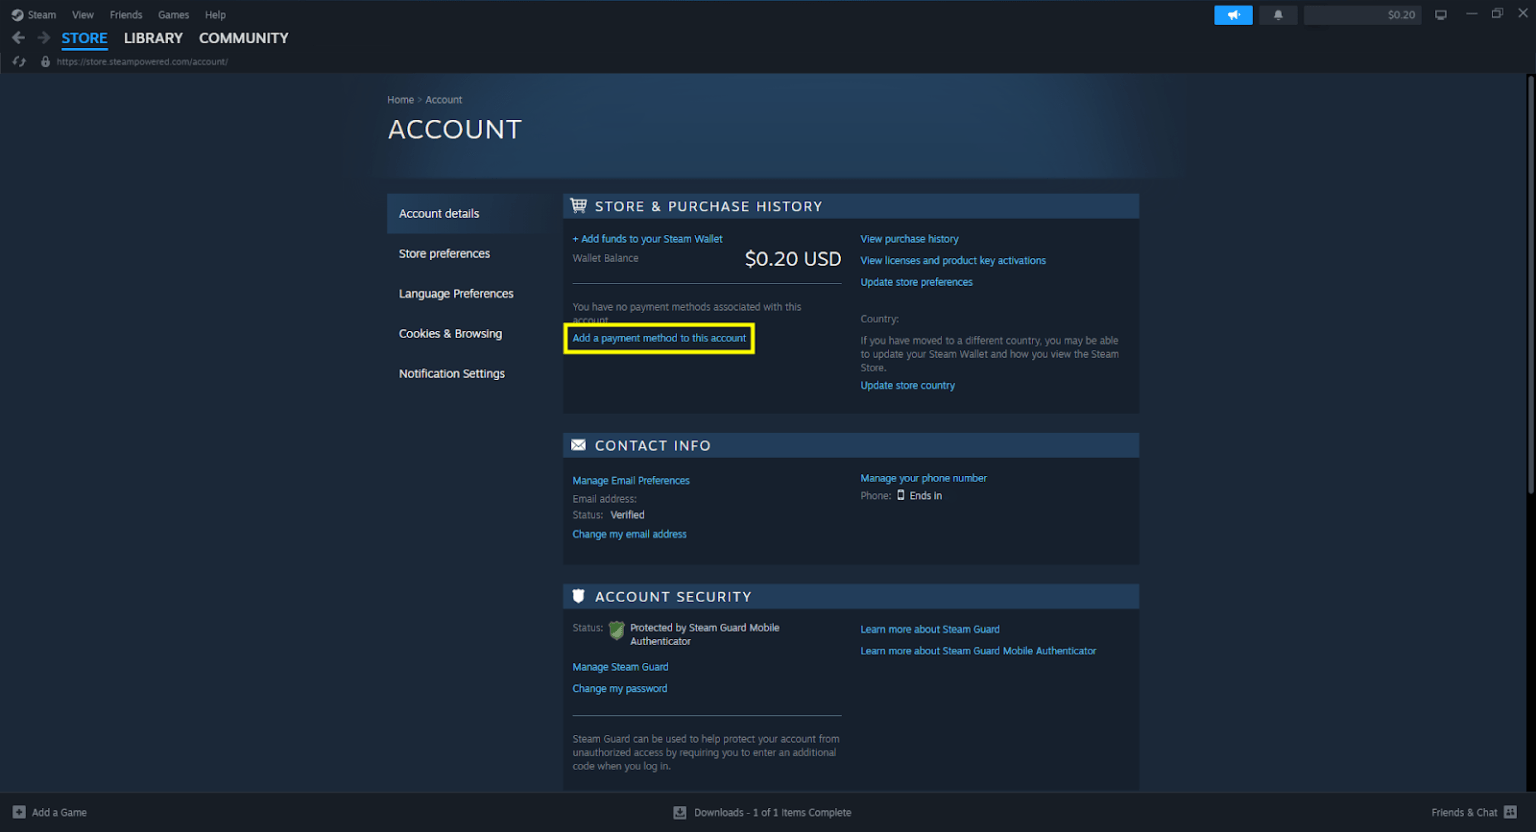The image size is (1536, 832).
Task: Open the Games menu
Action: point(173,14)
